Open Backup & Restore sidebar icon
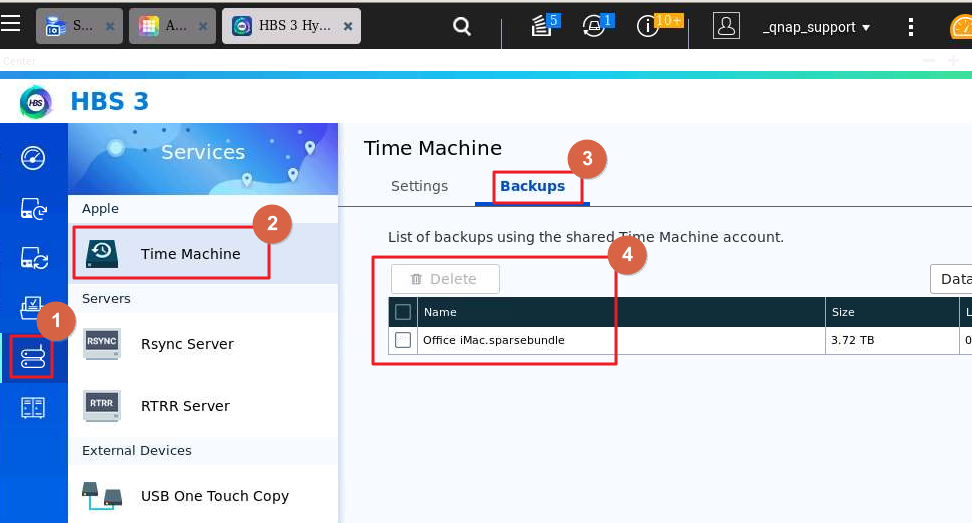 click(33, 209)
